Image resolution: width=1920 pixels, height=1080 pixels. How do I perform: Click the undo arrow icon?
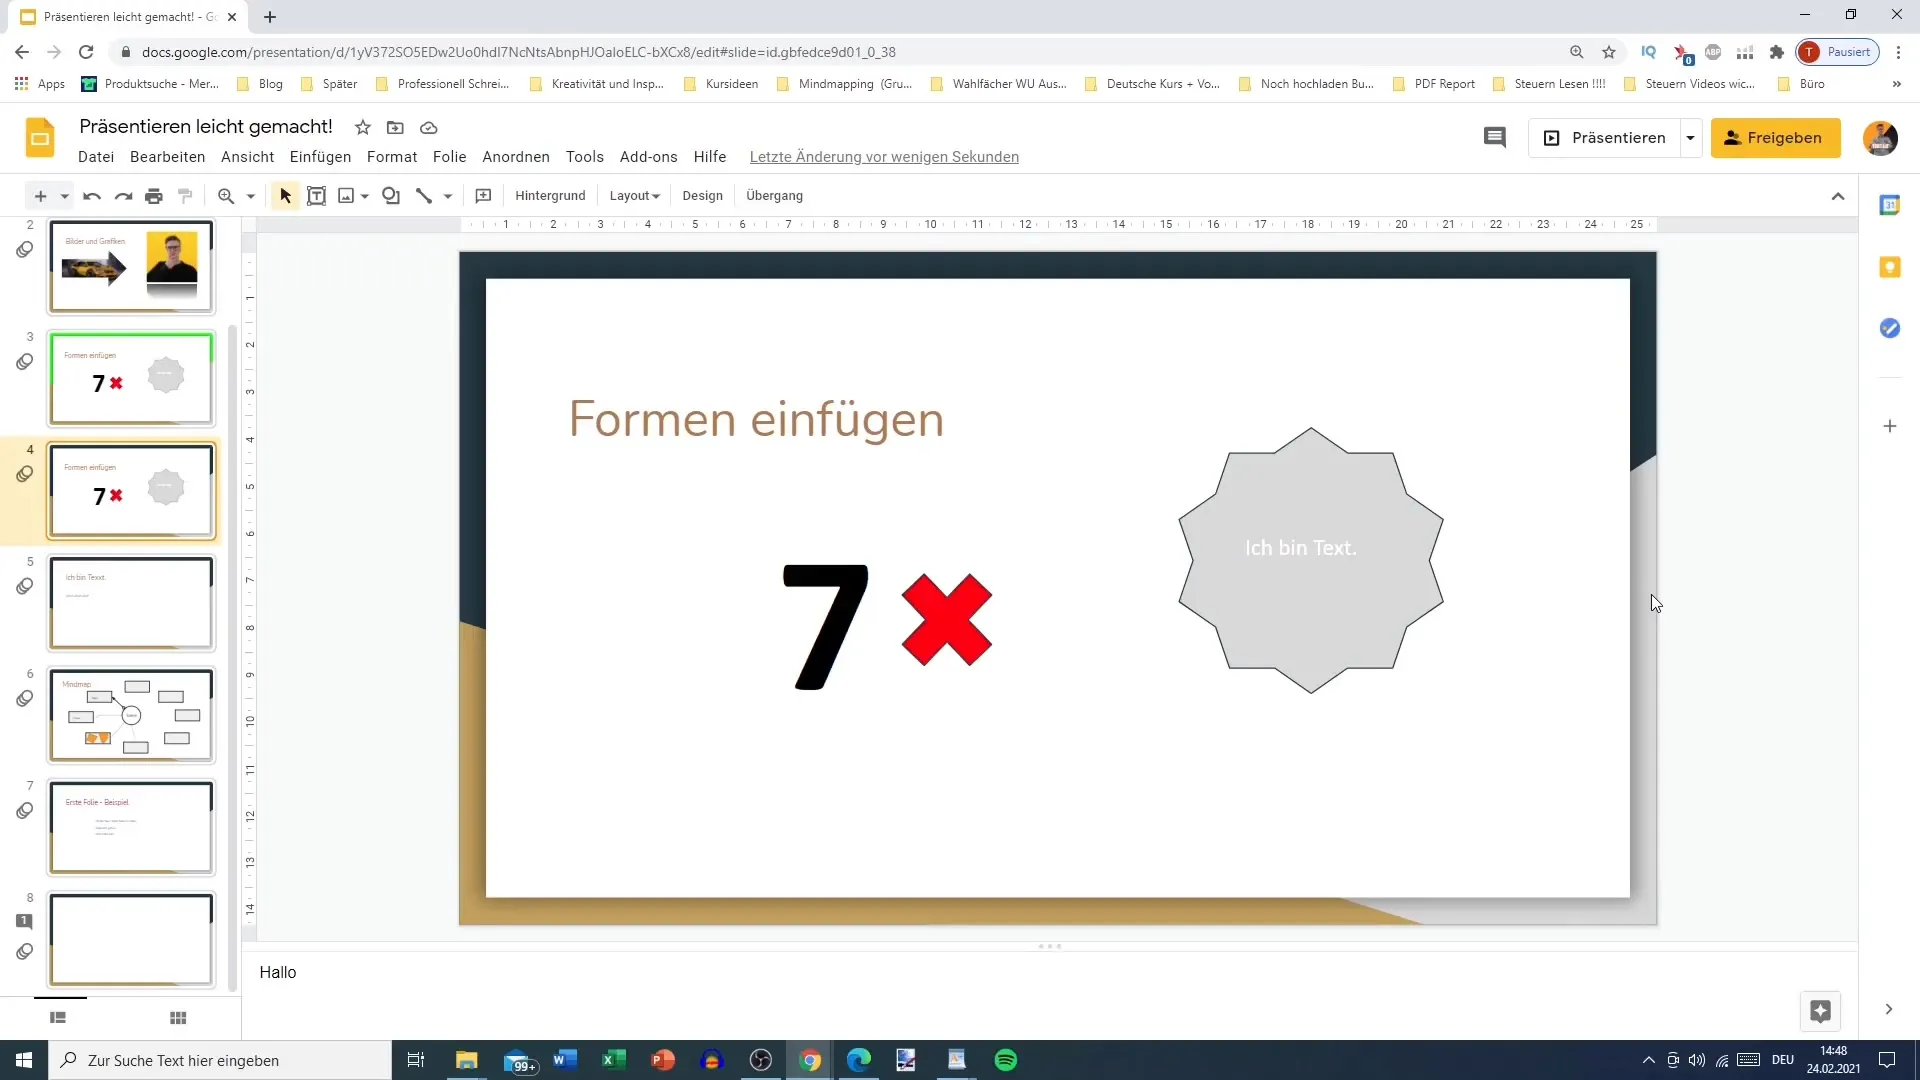point(91,195)
